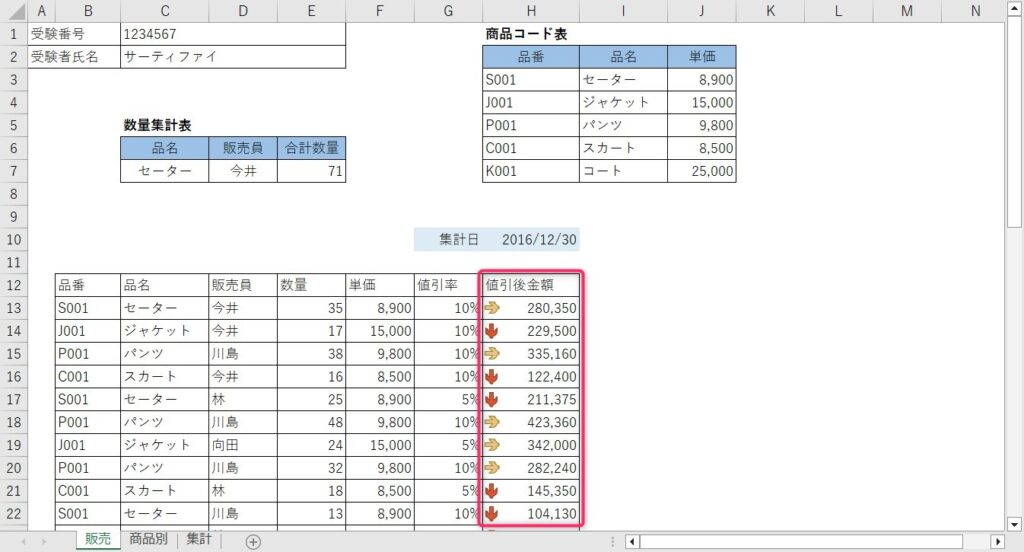The height and width of the screenshot is (552, 1024).
Task: Click the 合計数量 cell showing 71
Action: tap(312, 171)
